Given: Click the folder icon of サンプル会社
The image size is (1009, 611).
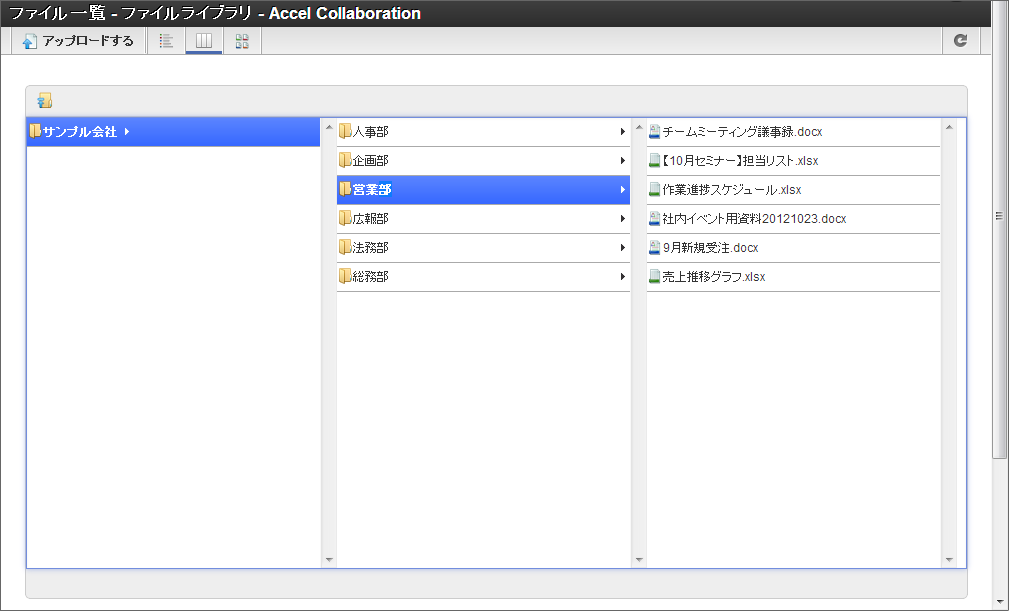Looking at the screenshot, I should 35,131.
